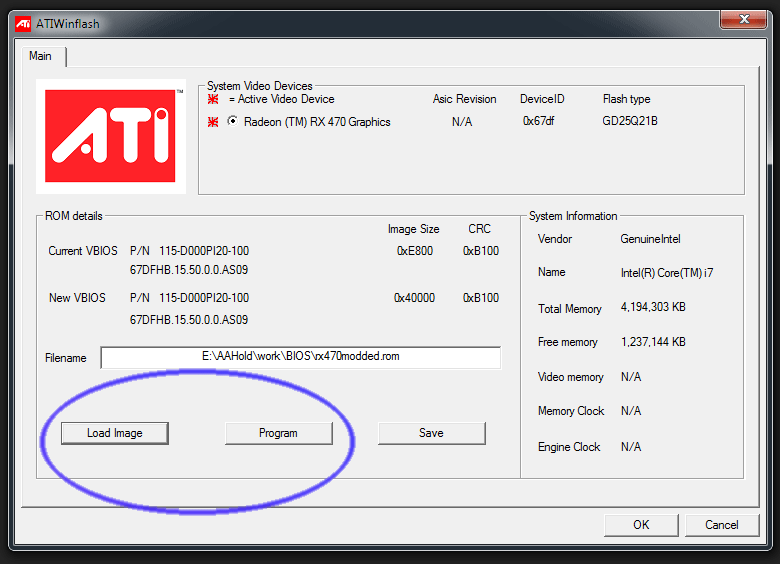Click the New VBIOS image size "0x40000"
The image size is (780, 564).
(414, 298)
